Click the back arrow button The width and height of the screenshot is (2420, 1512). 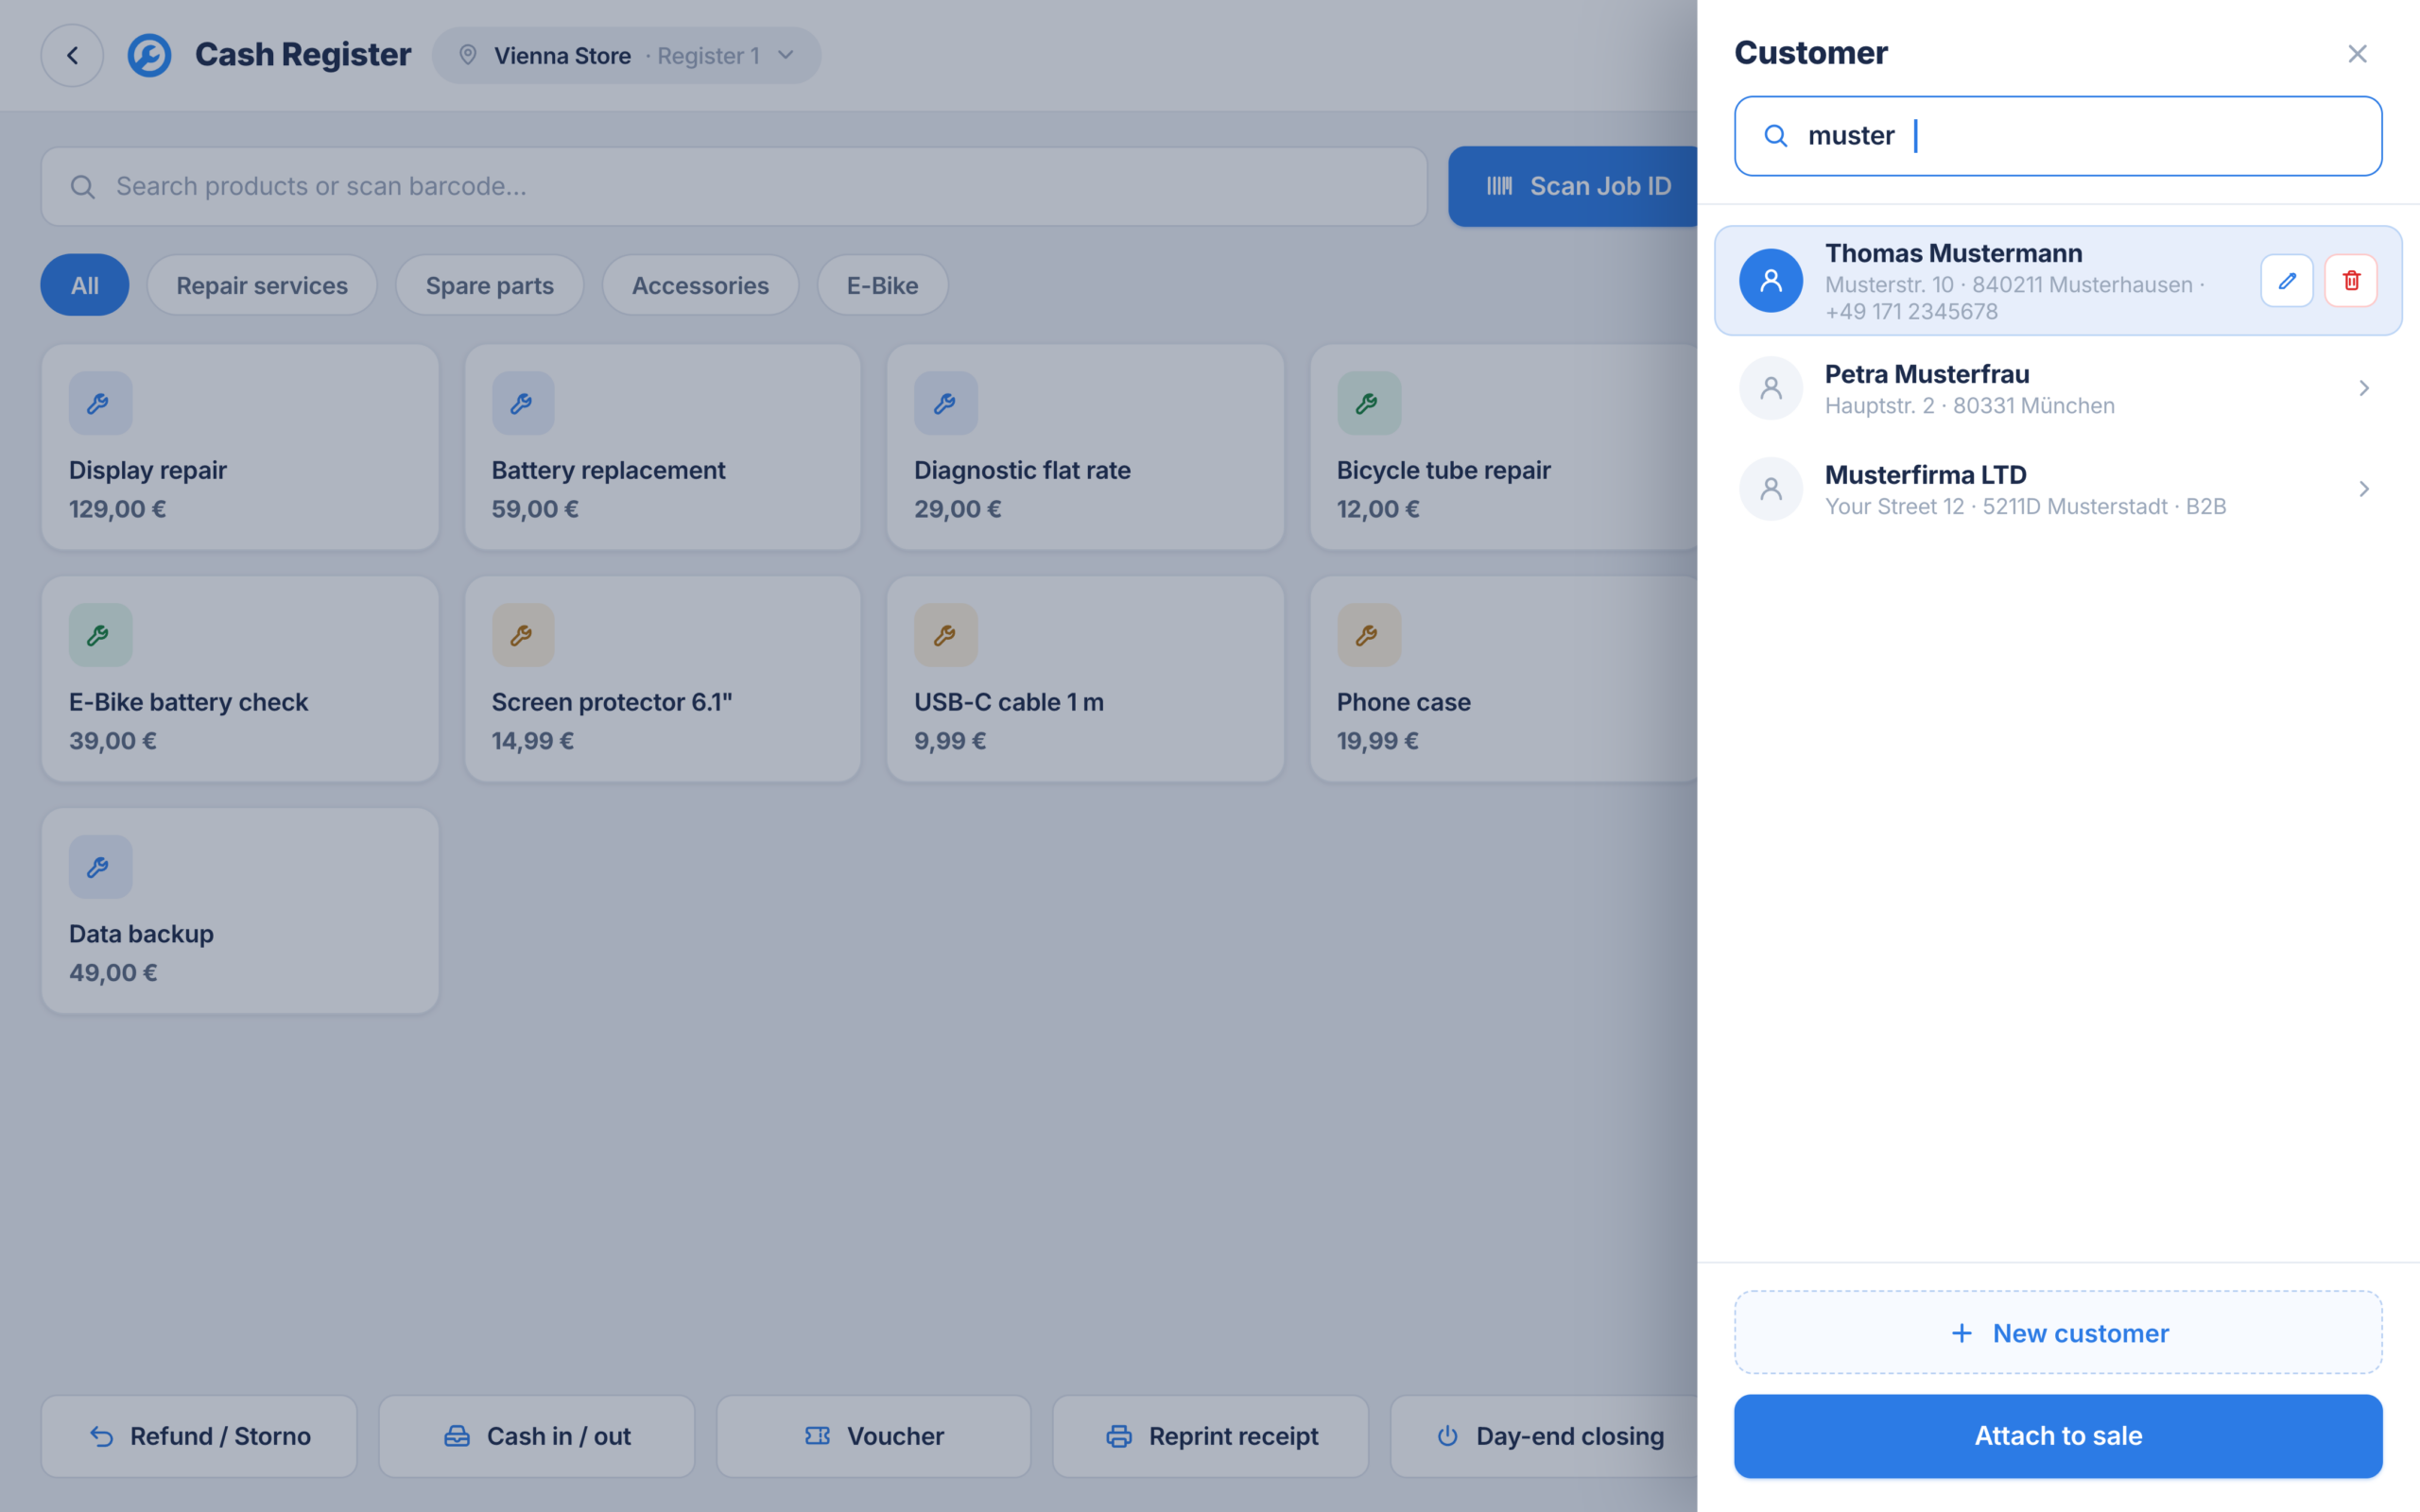[72, 55]
